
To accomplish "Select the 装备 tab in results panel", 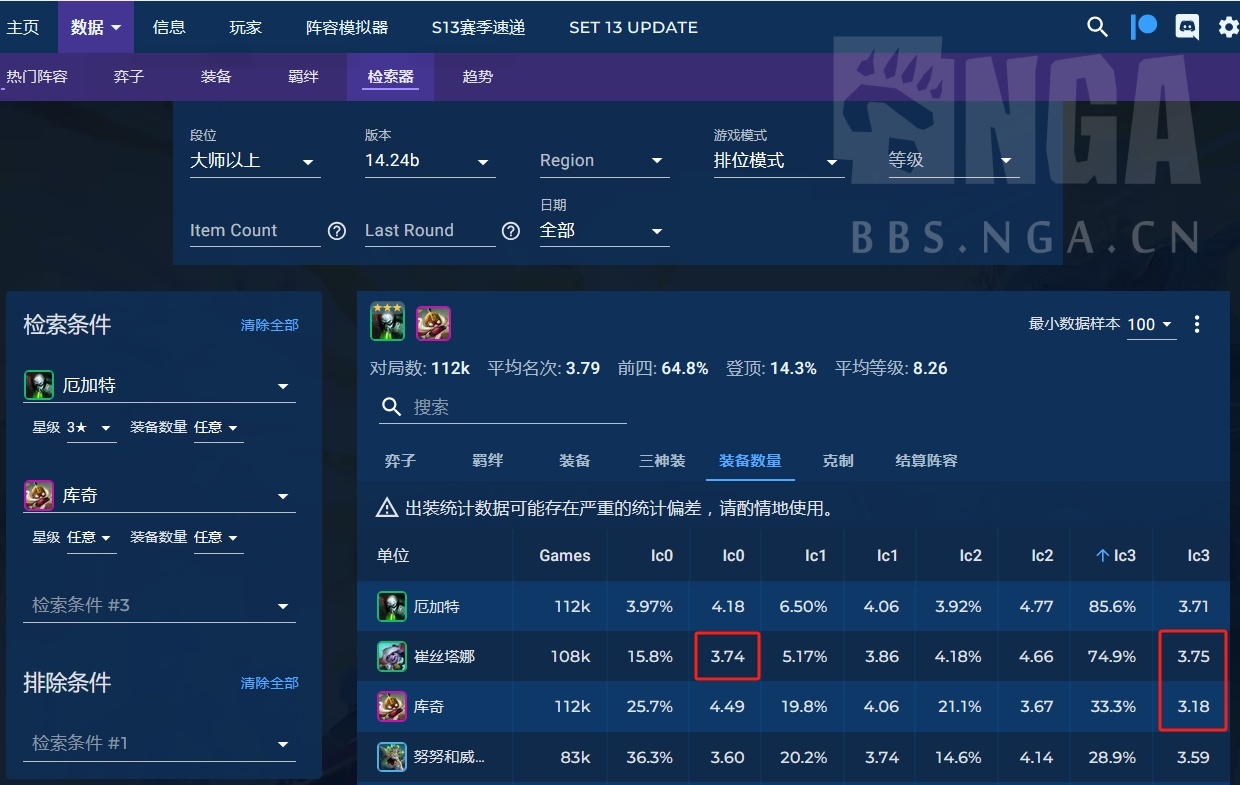I will 575,461.
